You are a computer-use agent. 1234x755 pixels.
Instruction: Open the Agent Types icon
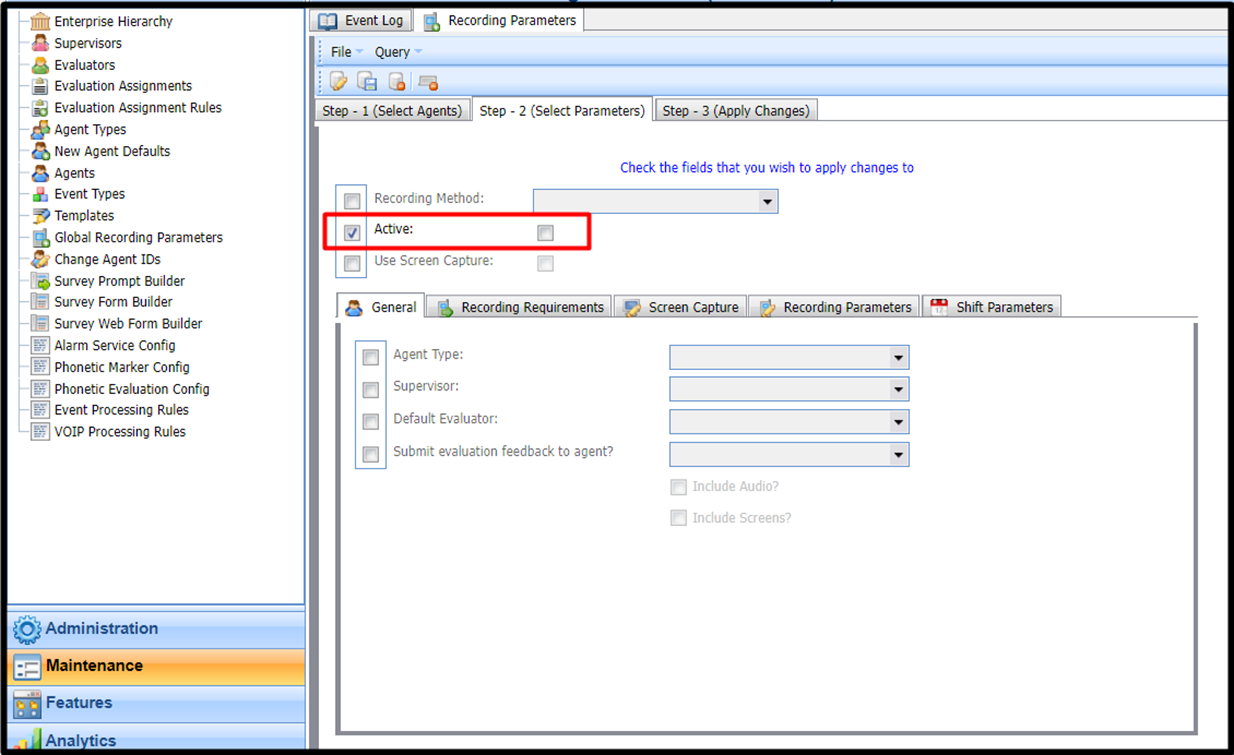pos(40,130)
